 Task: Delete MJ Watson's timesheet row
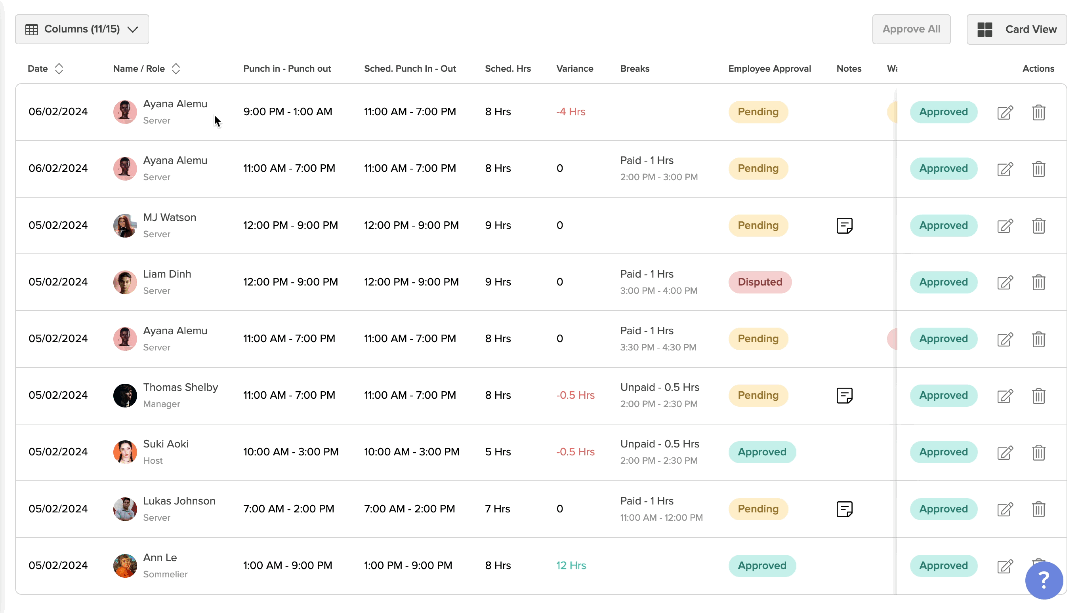pyautogui.click(x=1038, y=226)
